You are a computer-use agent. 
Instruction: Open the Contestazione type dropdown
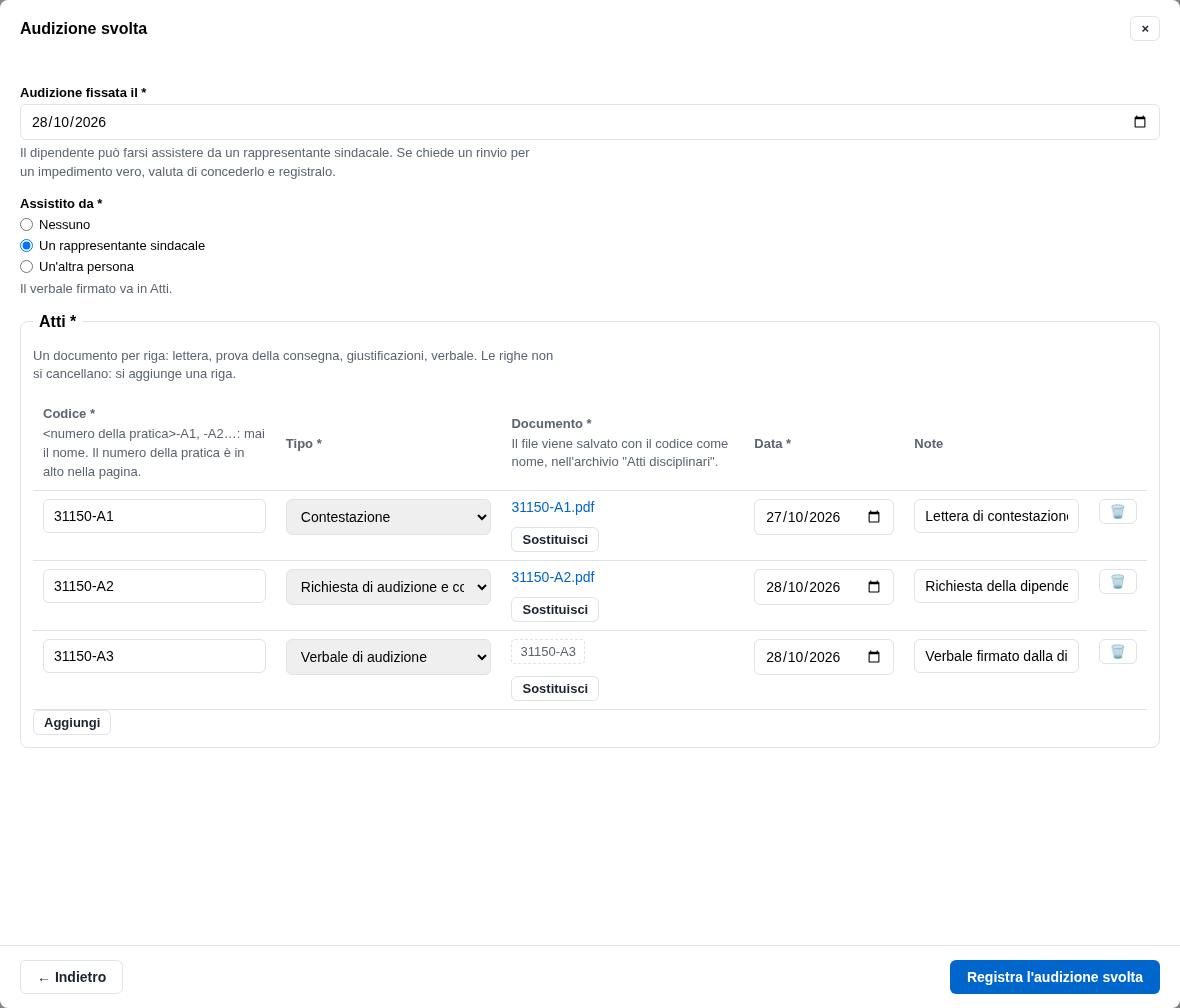pos(388,517)
